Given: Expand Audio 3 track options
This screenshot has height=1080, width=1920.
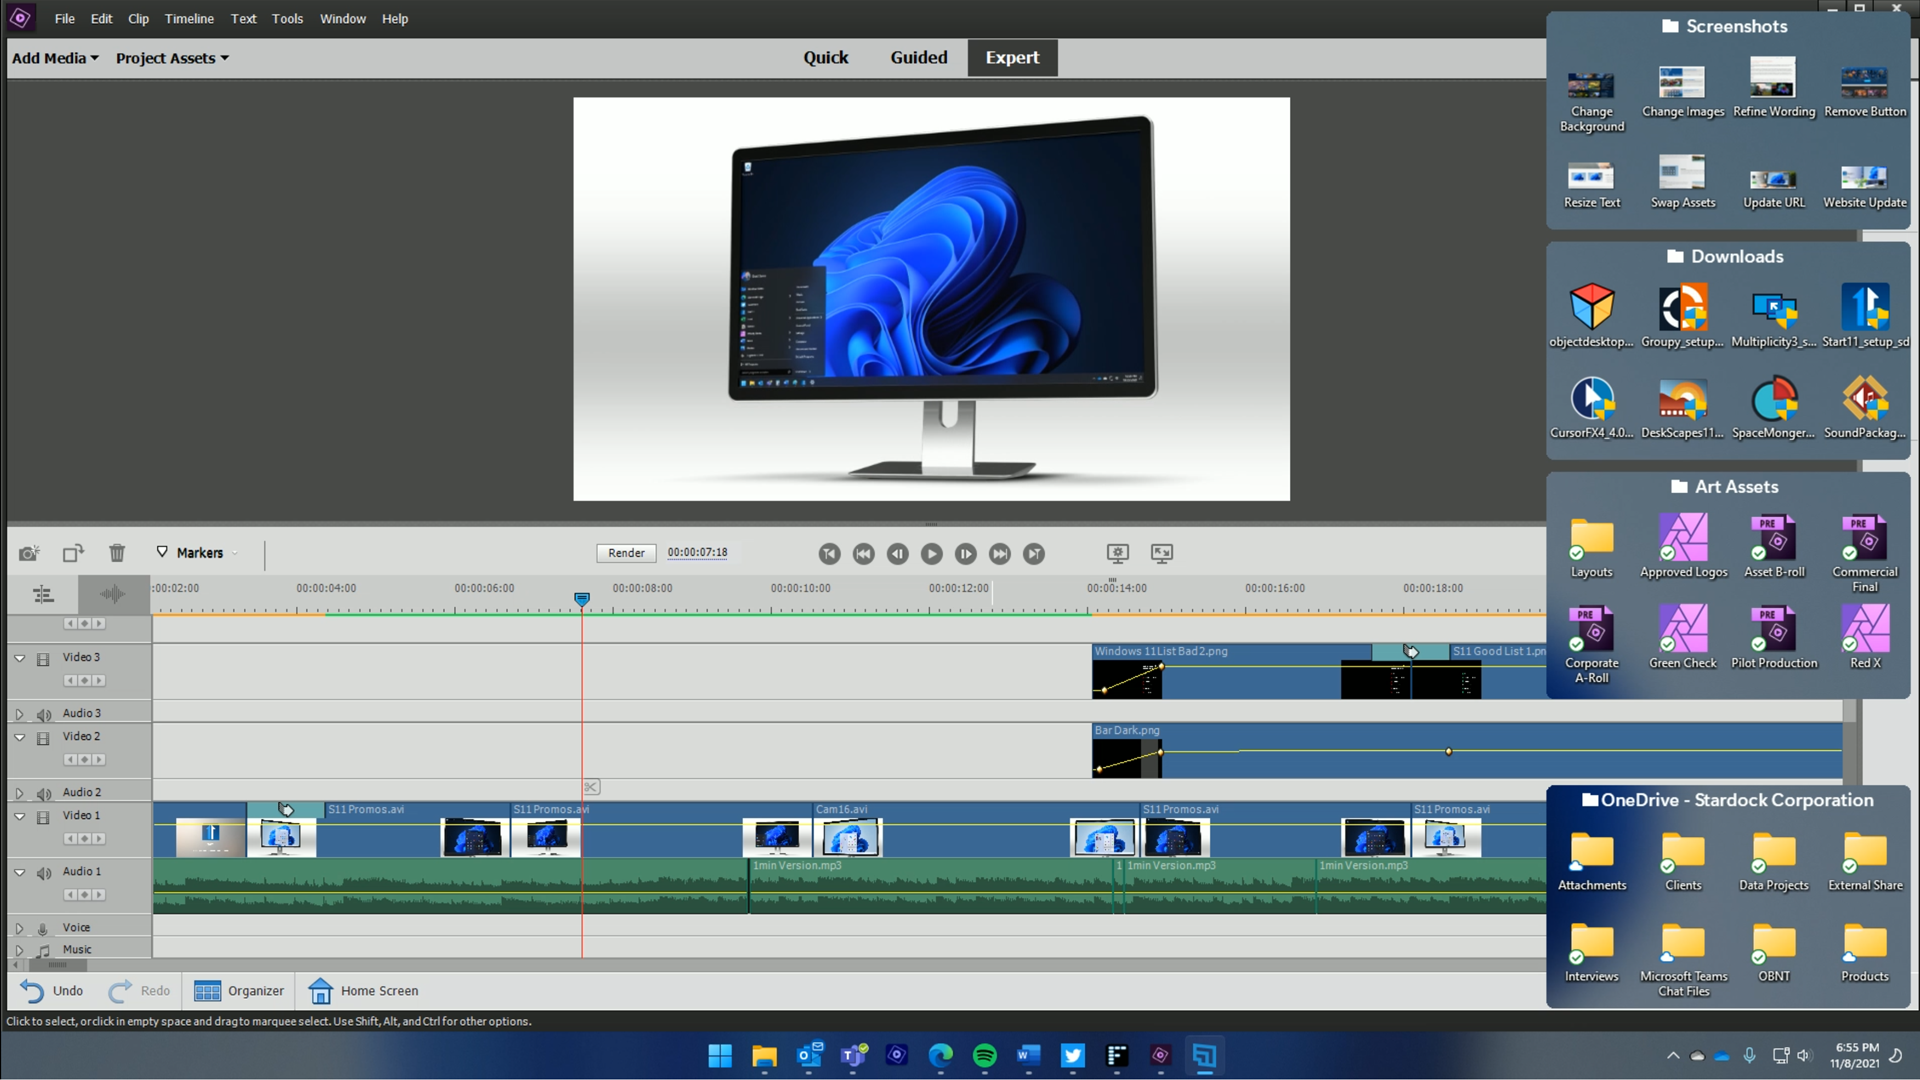Looking at the screenshot, I should 18,712.
